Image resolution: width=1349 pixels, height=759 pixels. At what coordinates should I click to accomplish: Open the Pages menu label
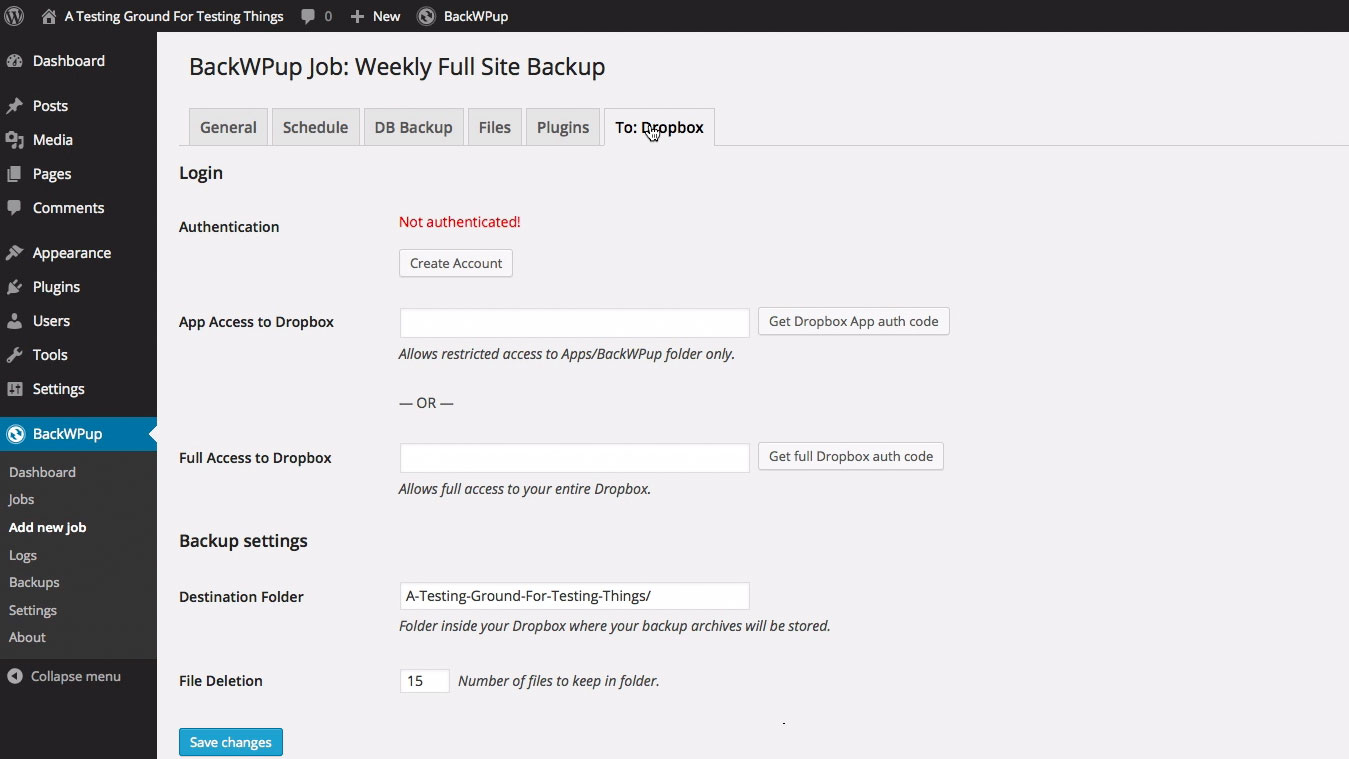(x=51, y=174)
